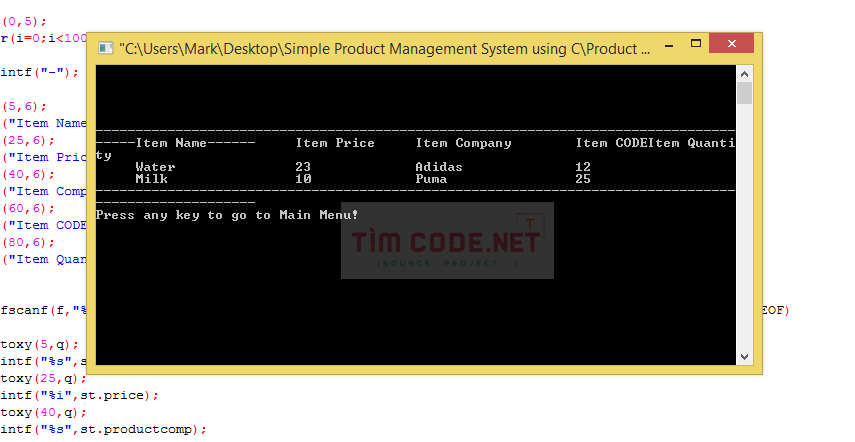Click the 'intf("-");' code line
The image size is (855, 442).
pyautogui.click(x=40, y=72)
